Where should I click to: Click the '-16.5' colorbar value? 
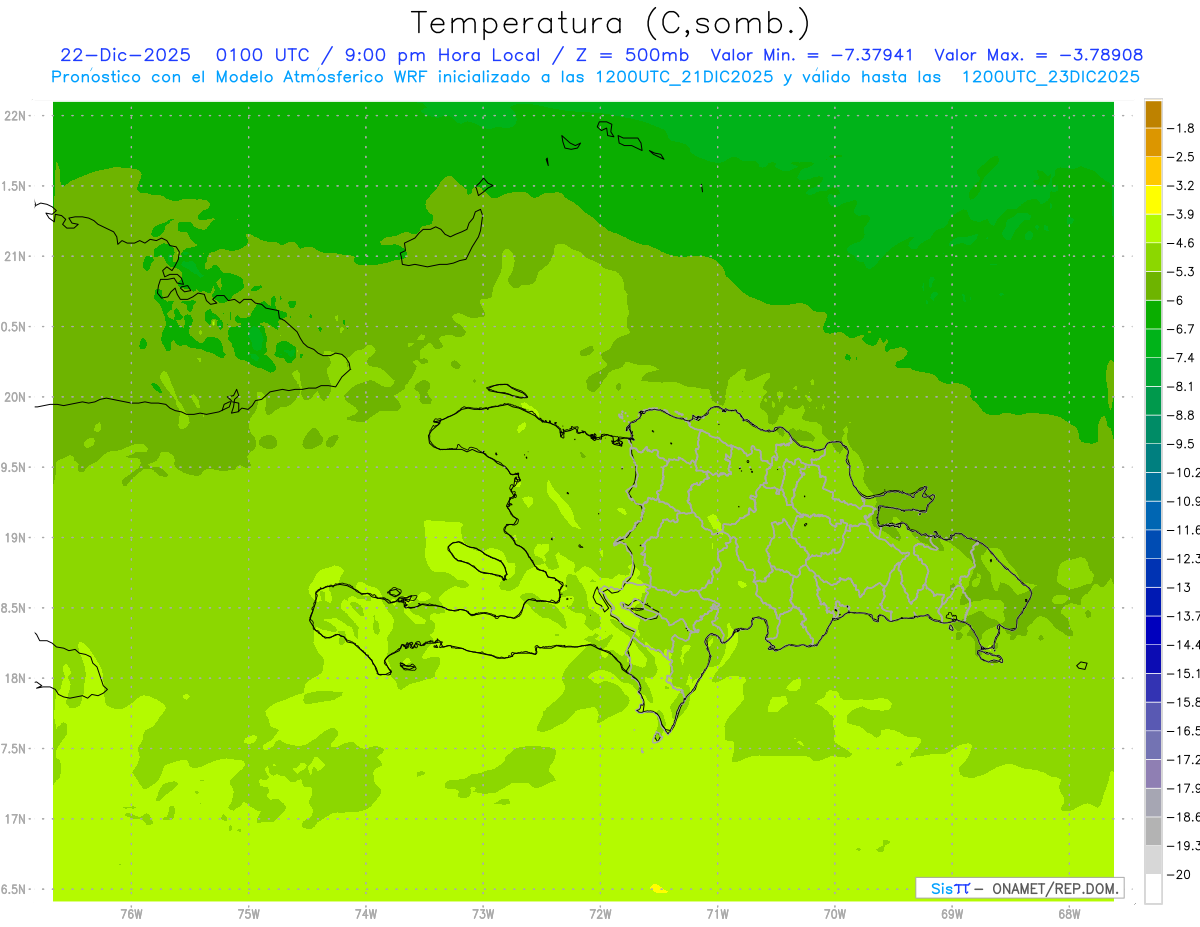point(1183,731)
